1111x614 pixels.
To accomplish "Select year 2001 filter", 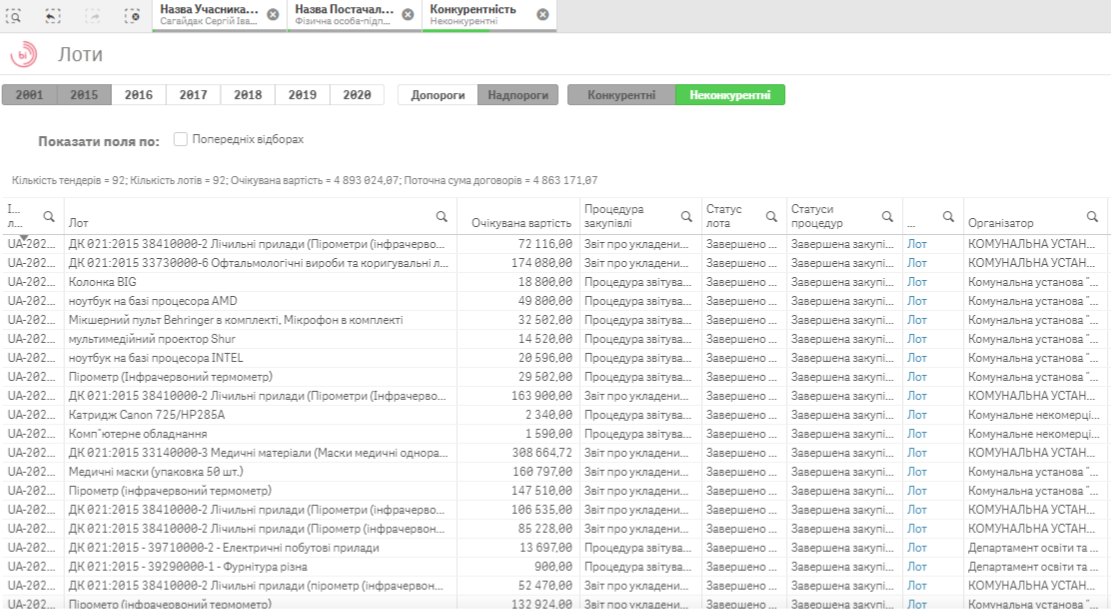I will [x=30, y=95].
